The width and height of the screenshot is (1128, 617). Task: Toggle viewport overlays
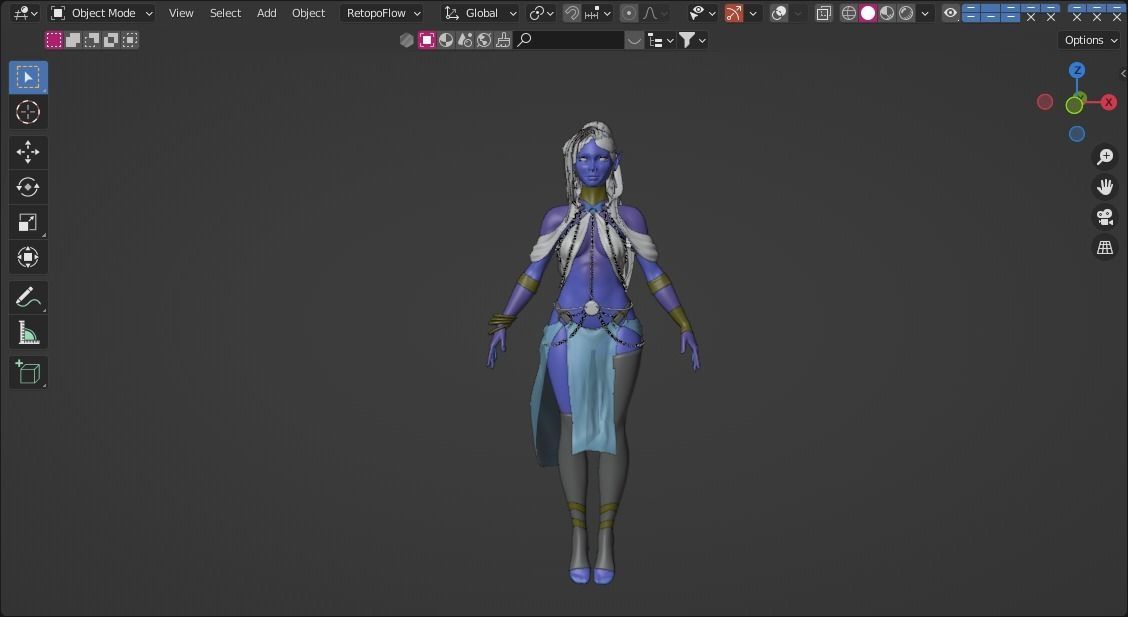[x=779, y=13]
